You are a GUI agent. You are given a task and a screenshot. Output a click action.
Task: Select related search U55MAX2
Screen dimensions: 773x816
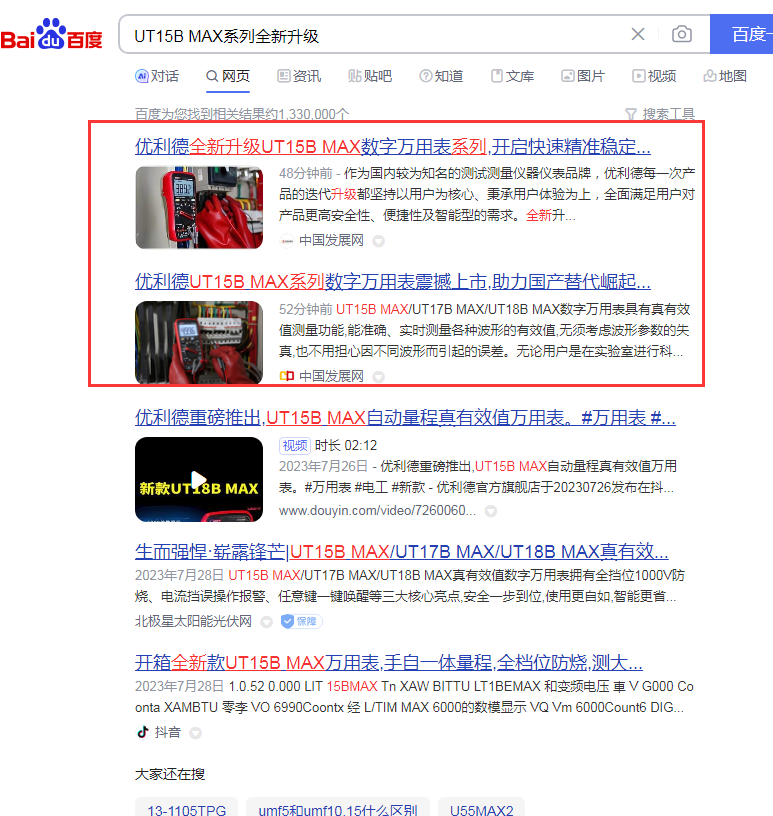point(481,810)
